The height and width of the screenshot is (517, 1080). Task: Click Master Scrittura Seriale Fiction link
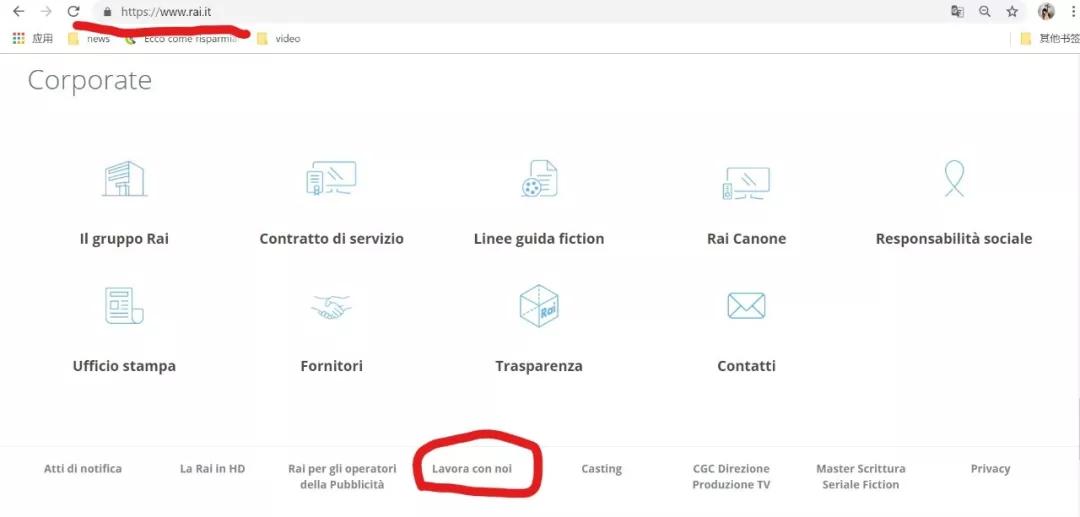(x=861, y=476)
